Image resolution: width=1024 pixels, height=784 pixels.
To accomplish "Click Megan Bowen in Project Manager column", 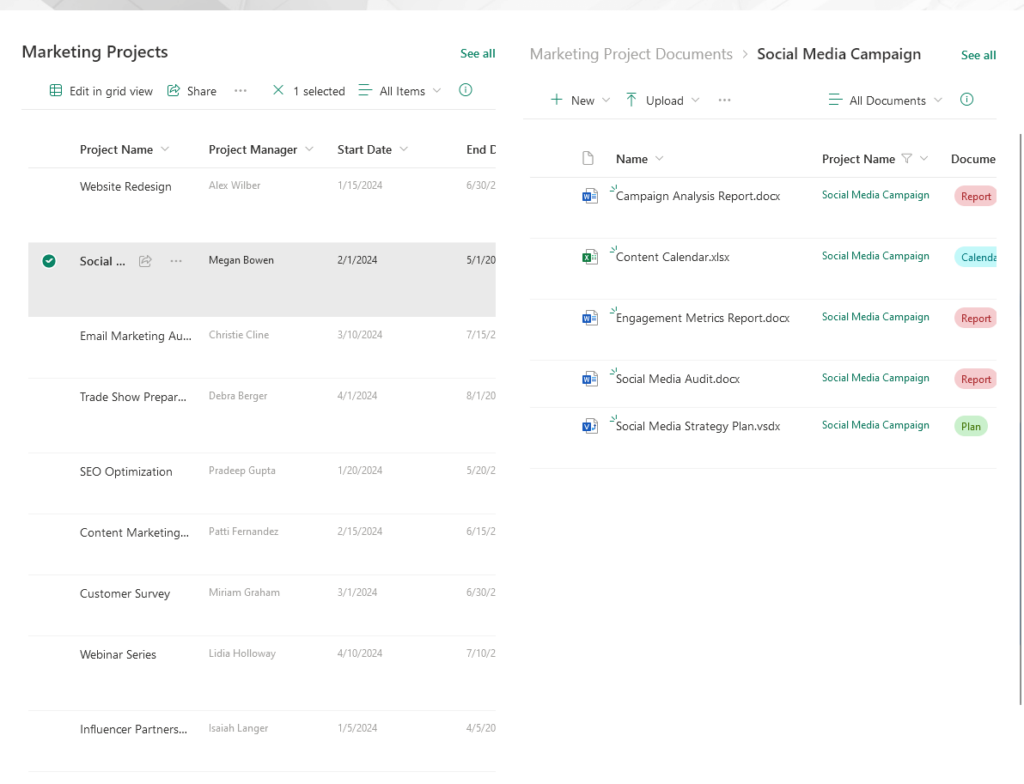I will (241, 260).
